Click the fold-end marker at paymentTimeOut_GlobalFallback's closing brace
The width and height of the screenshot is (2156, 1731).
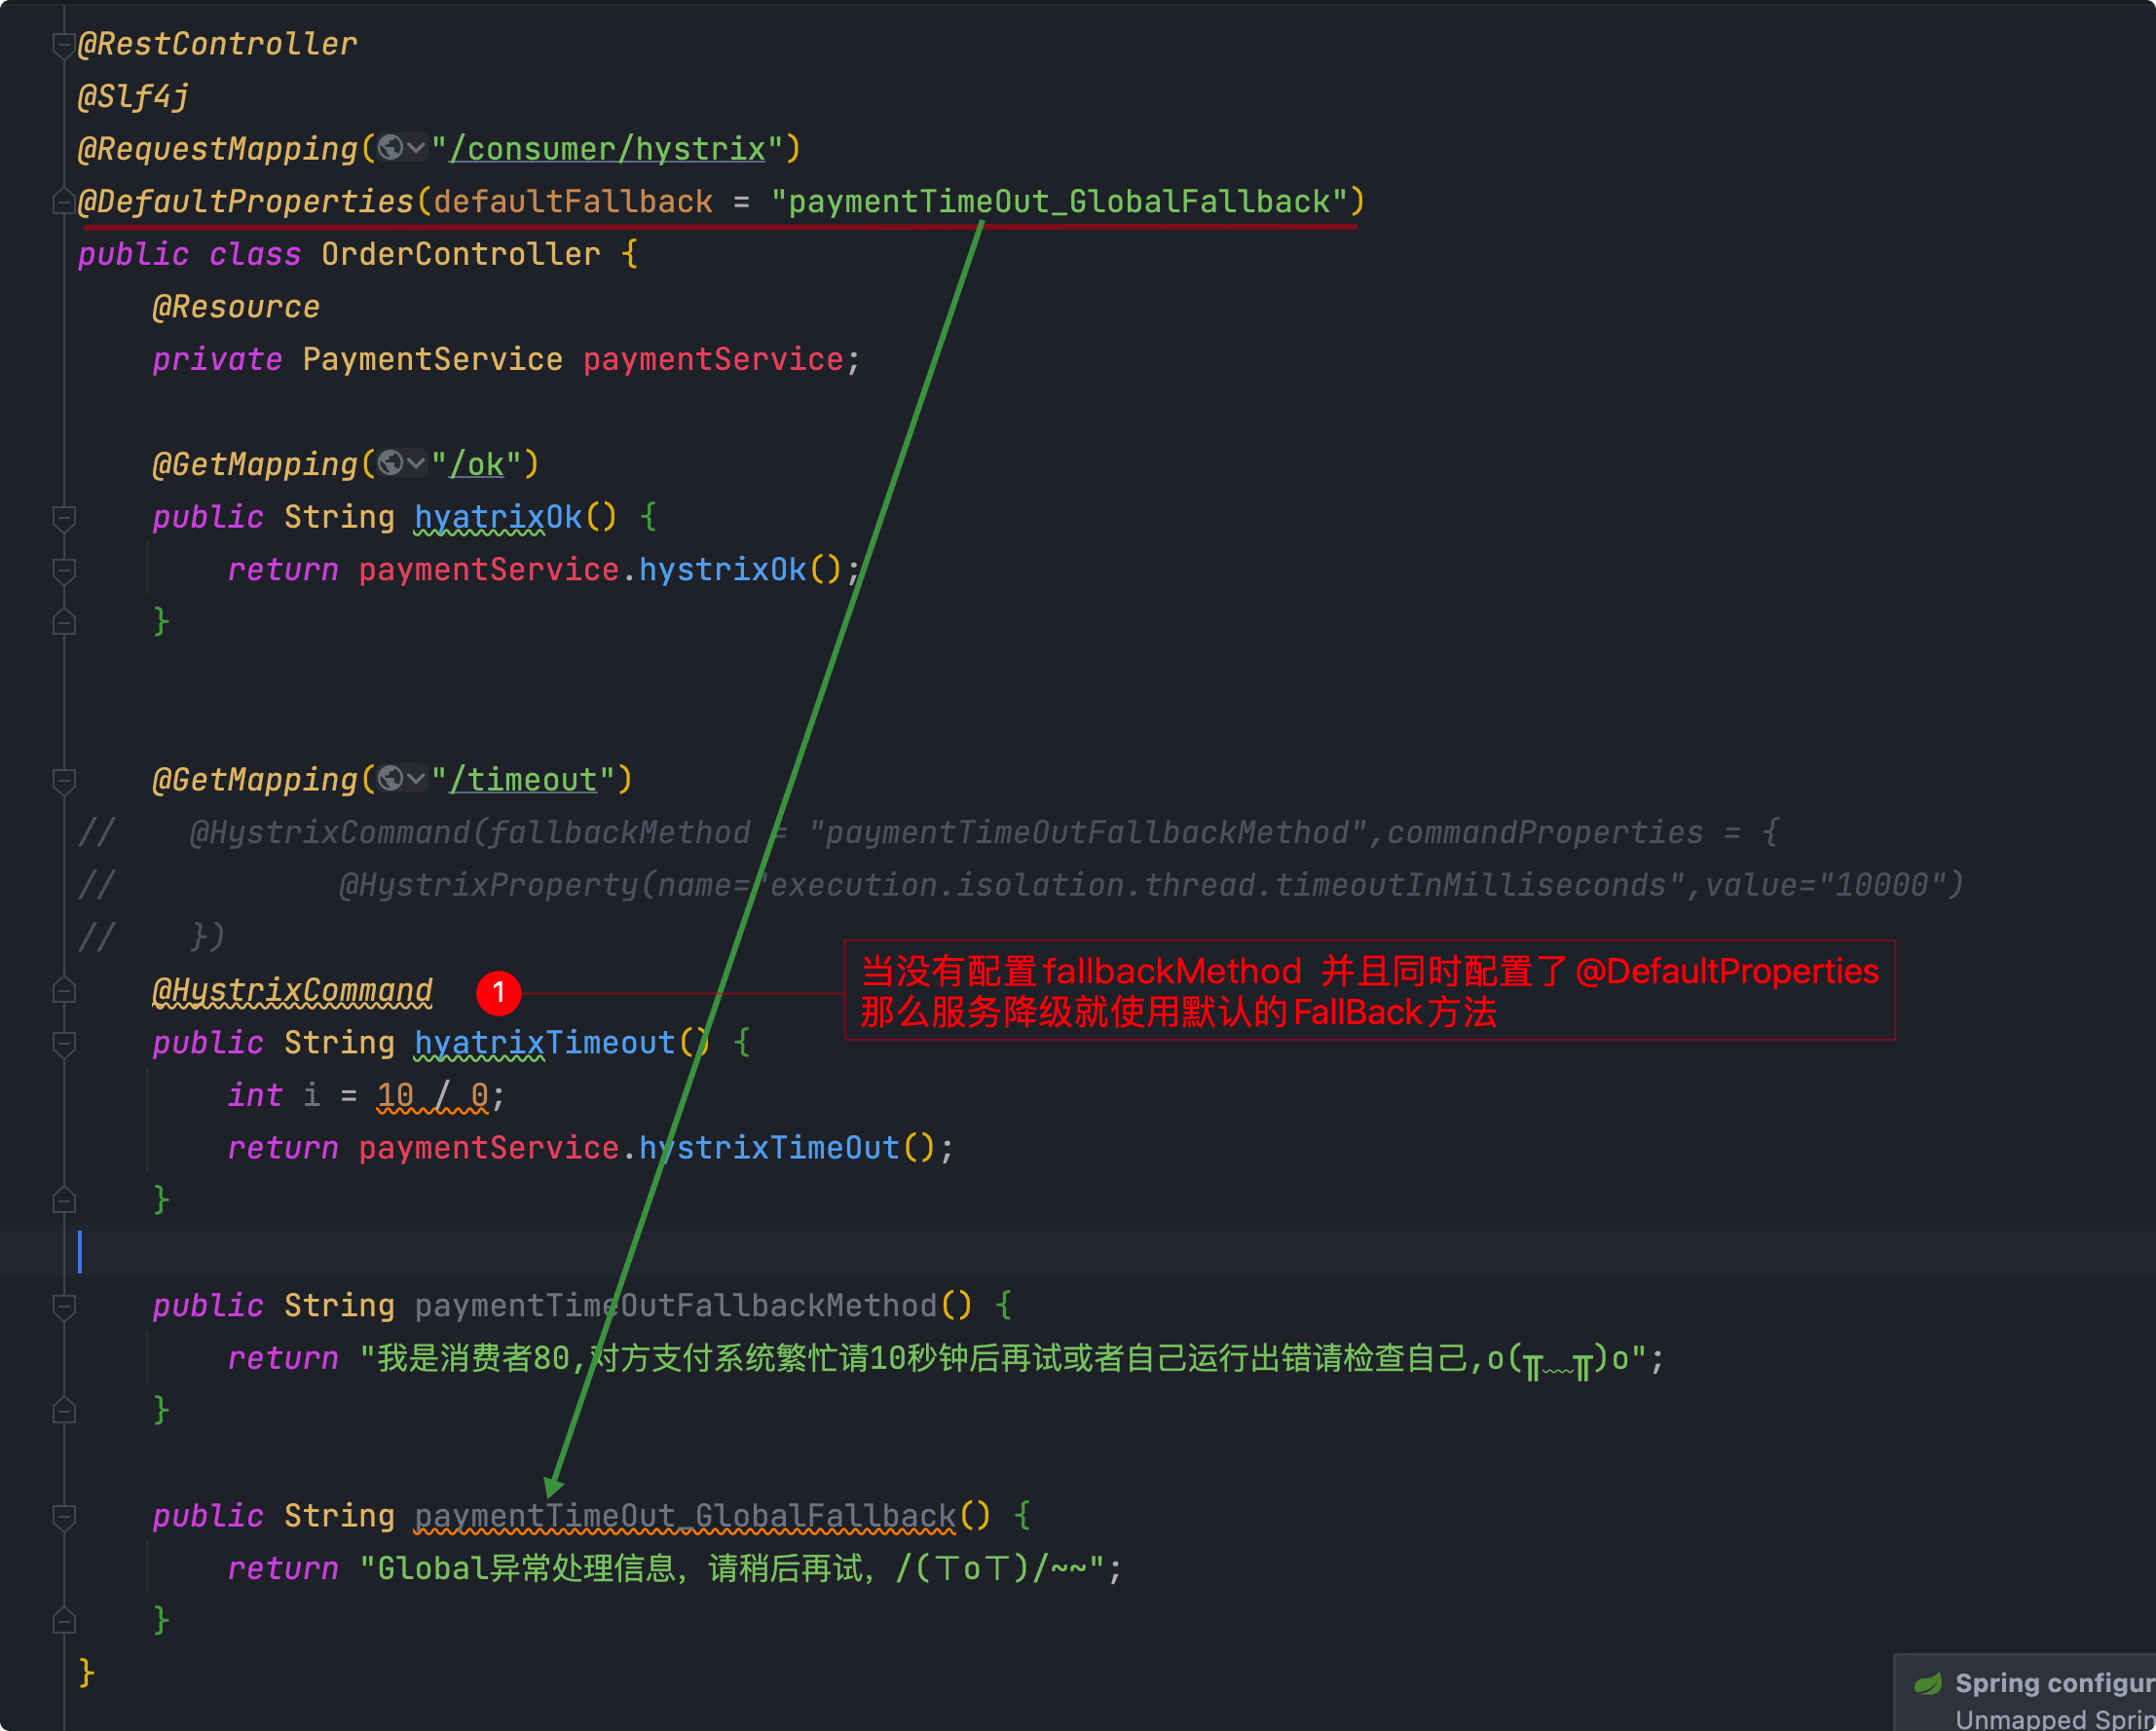(63, 1619)
